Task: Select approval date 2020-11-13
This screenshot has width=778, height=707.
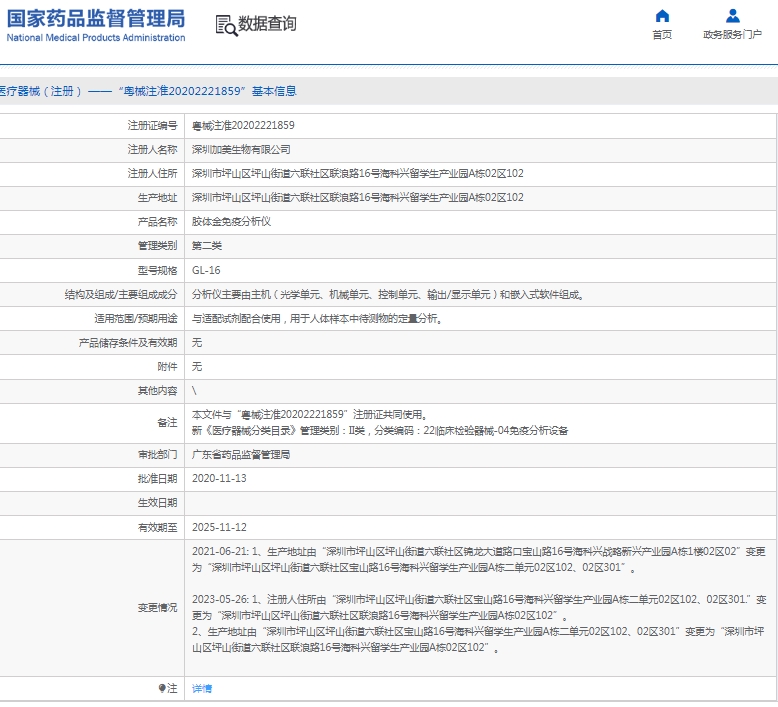Action: (219, 478)
